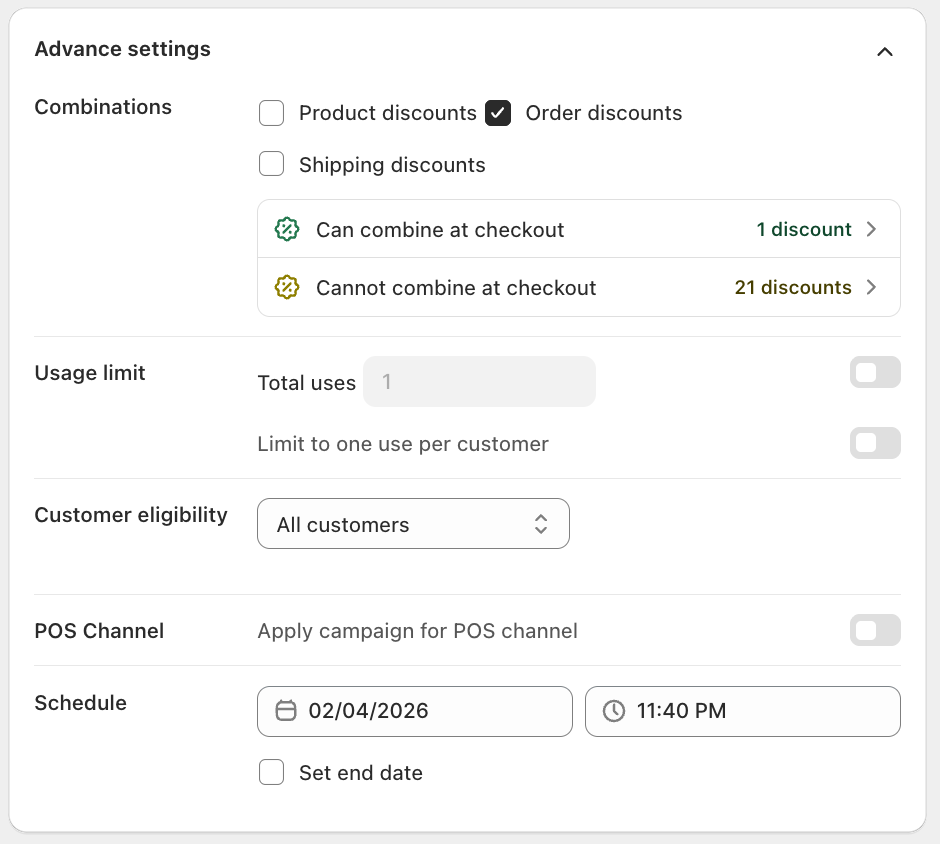Click the Customer eligibility section label

coord(131,515)
